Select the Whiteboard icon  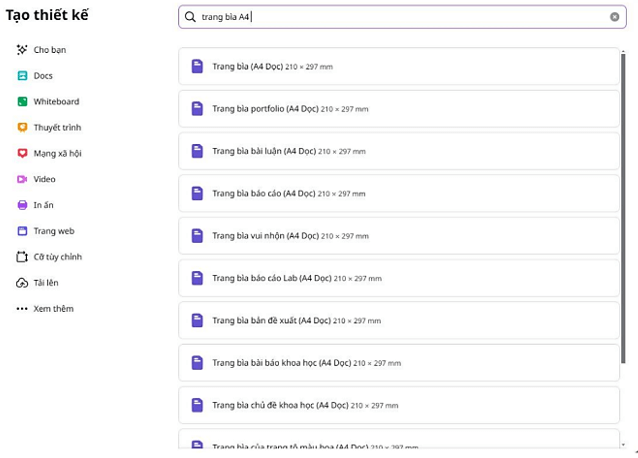point(22,102)
